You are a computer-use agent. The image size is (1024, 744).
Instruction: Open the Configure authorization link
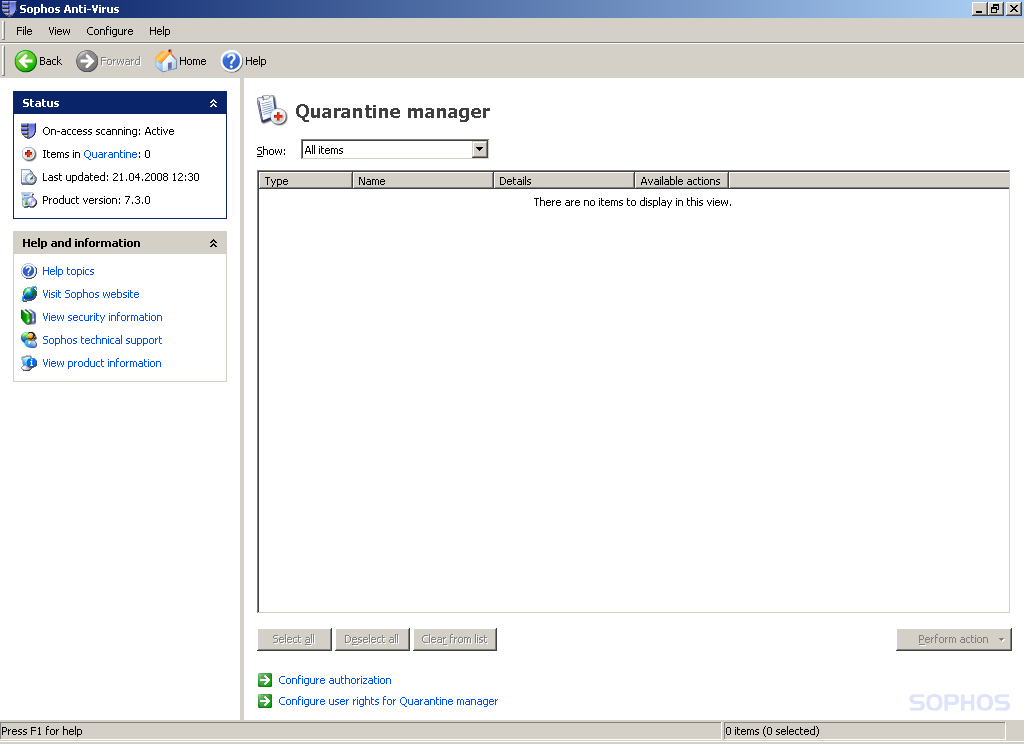(x=335, y=680)
